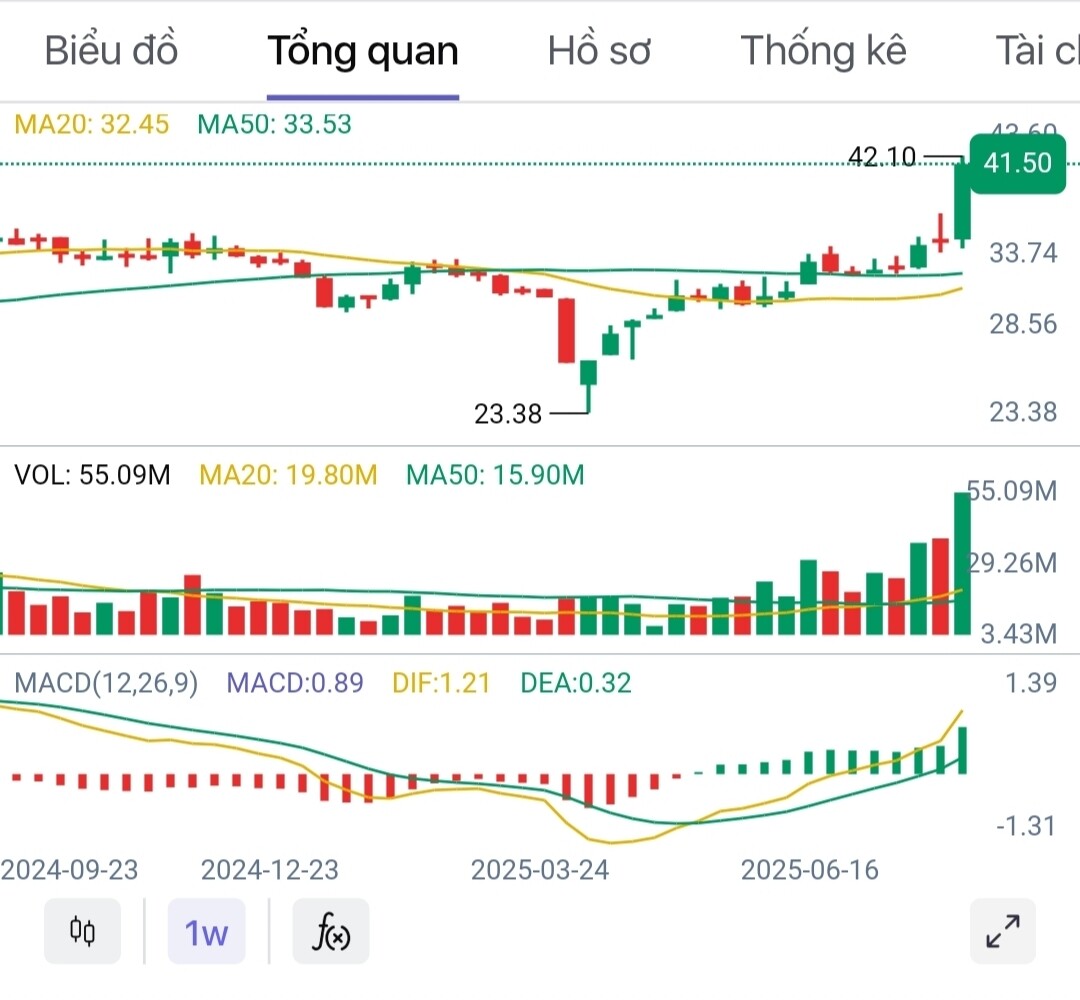Open the partially visible Tài chính tab
This screenshot has width=1080, height=1000.
tap(1036, 50)
